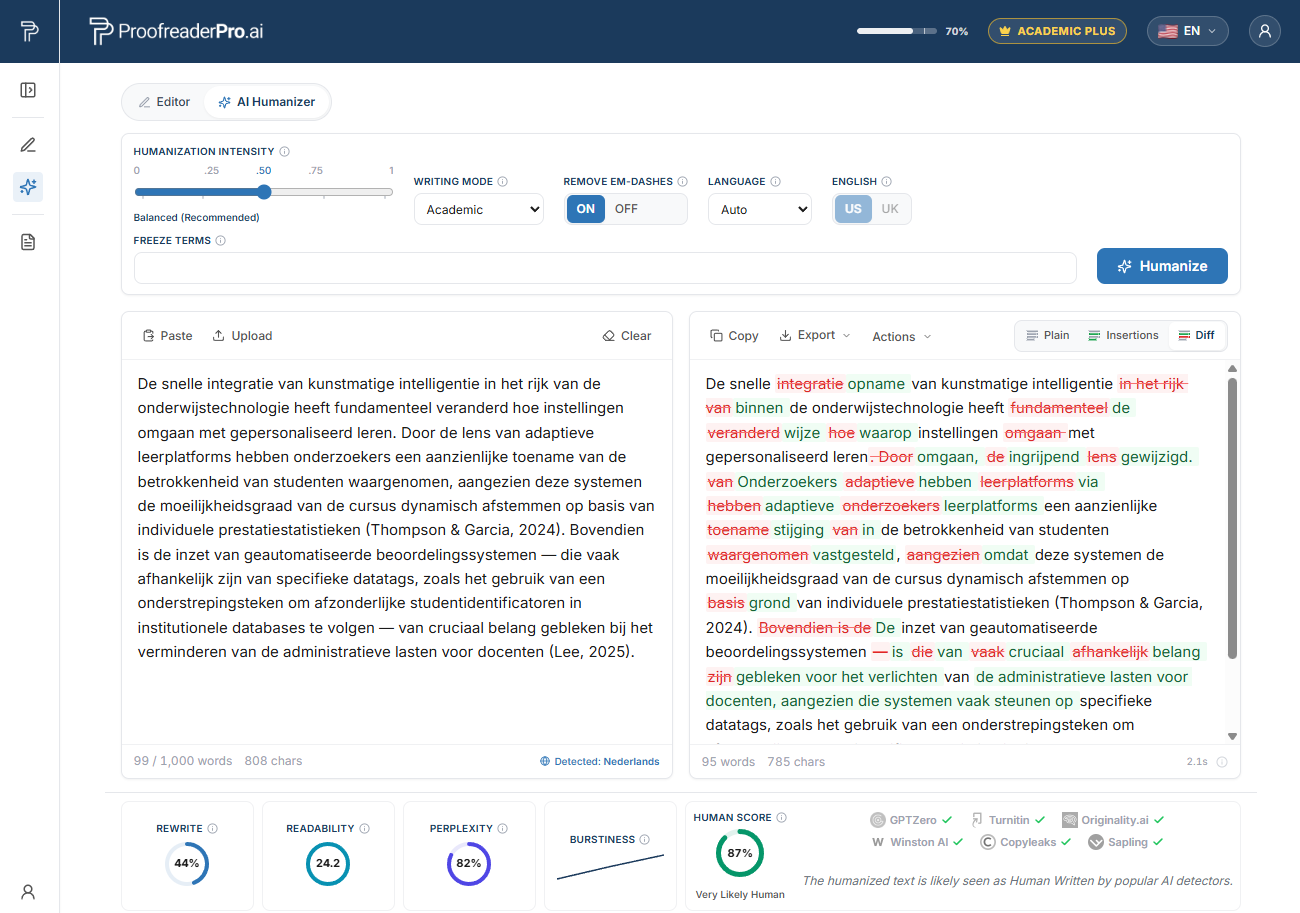Click the Originality.ai detector badge
1300x913 pixels.
(1113, 820)
